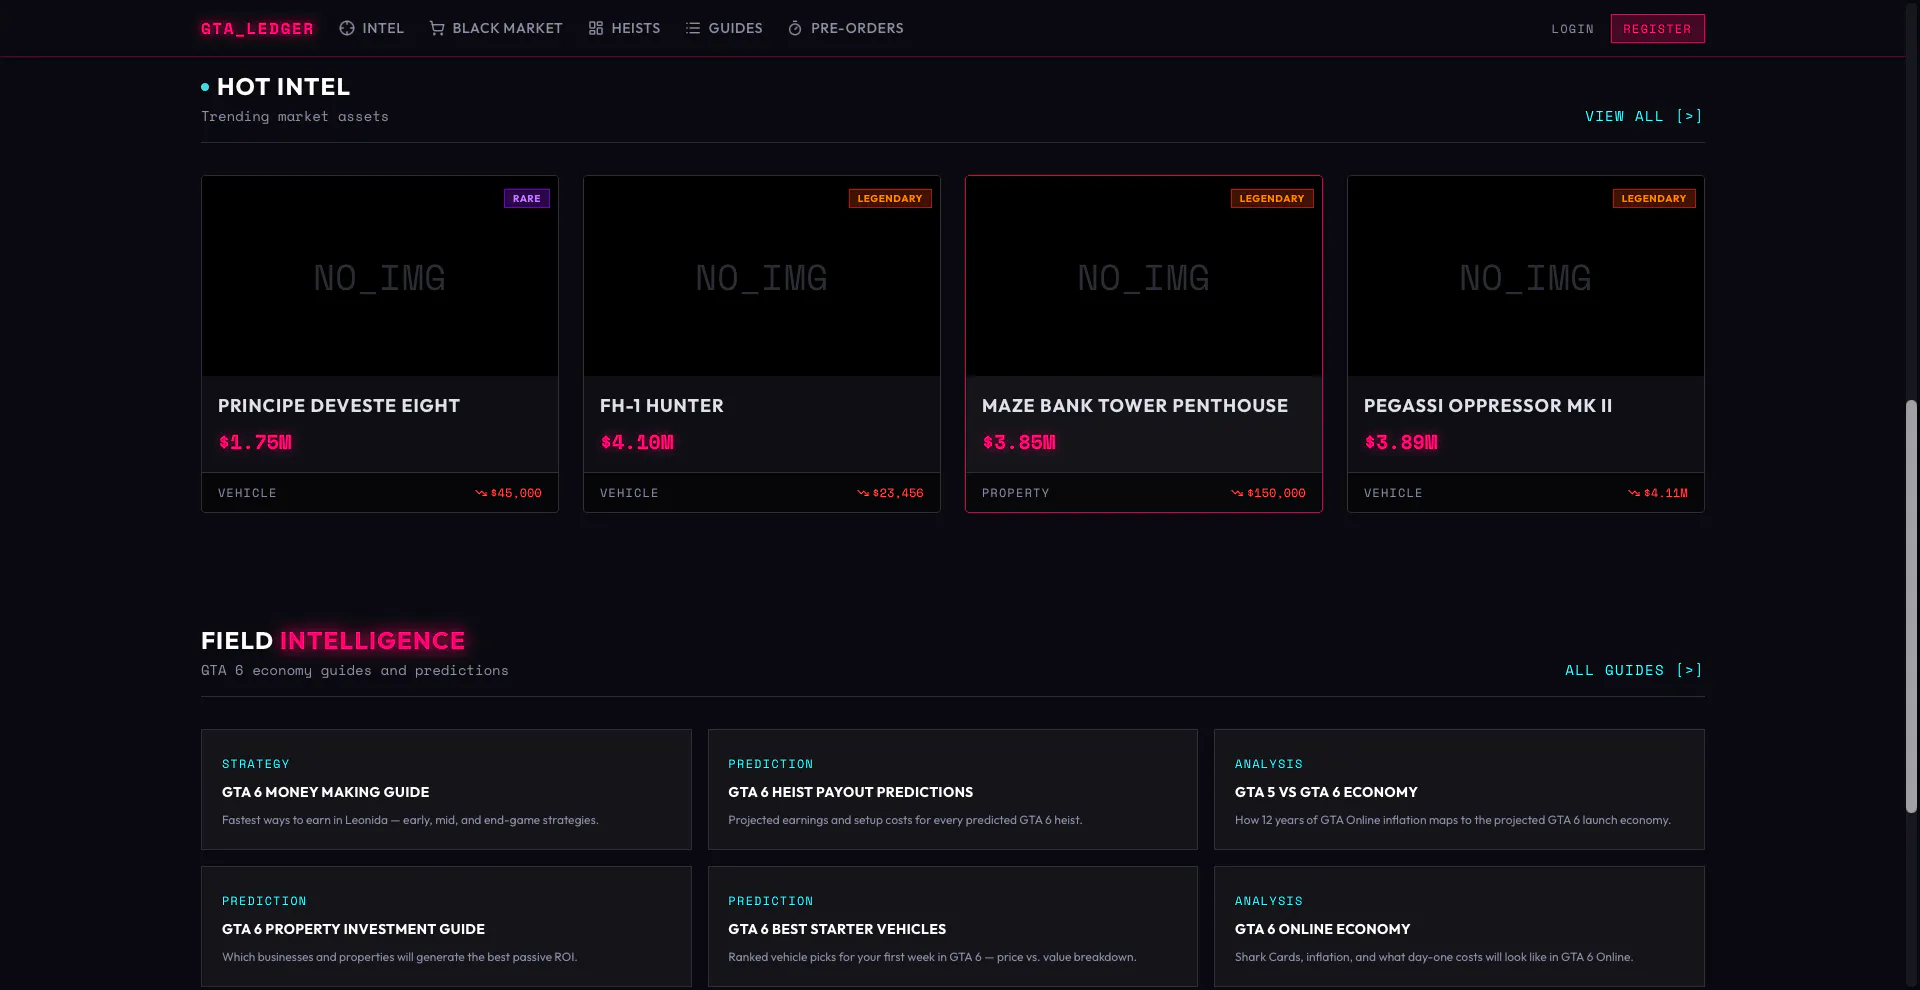Click the Heists grid icon

point(596,28)
